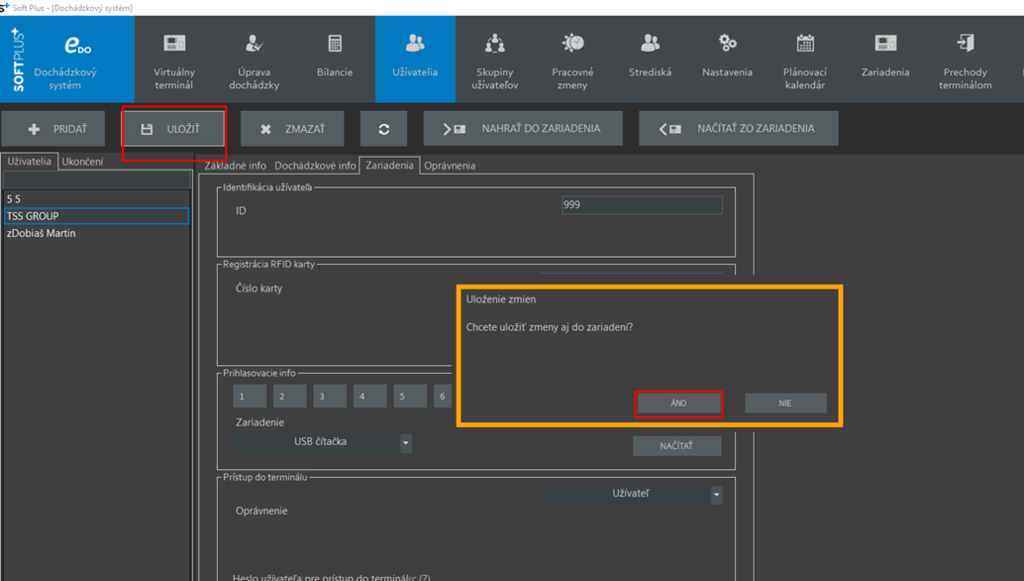Open the Ukončení users tab
Viewport: 1024px width, 581px height.
click(x=82, y=161)
